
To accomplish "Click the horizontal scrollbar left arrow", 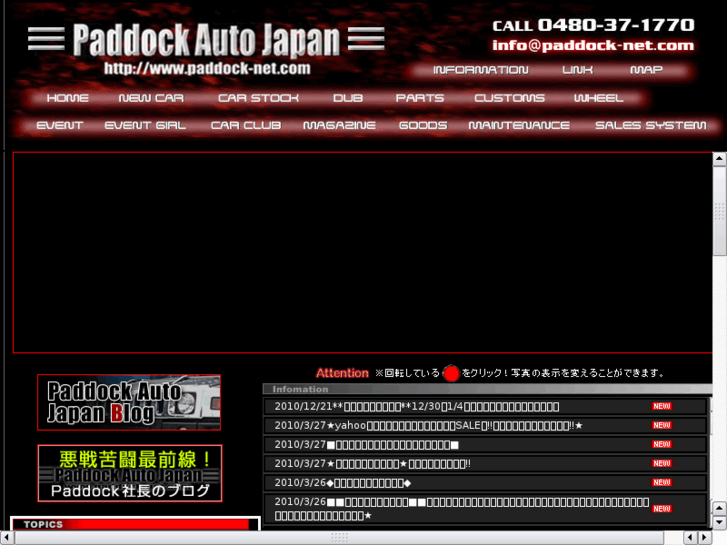I will [6, 538].
